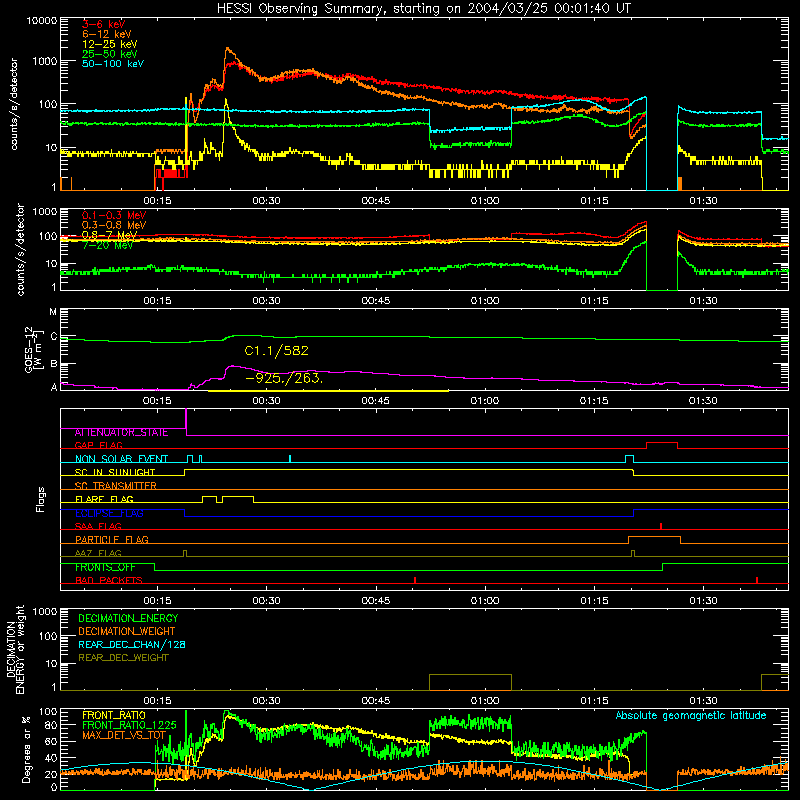Click the 10000 tick on top panel
800x800 pixels.
point(42,20)
